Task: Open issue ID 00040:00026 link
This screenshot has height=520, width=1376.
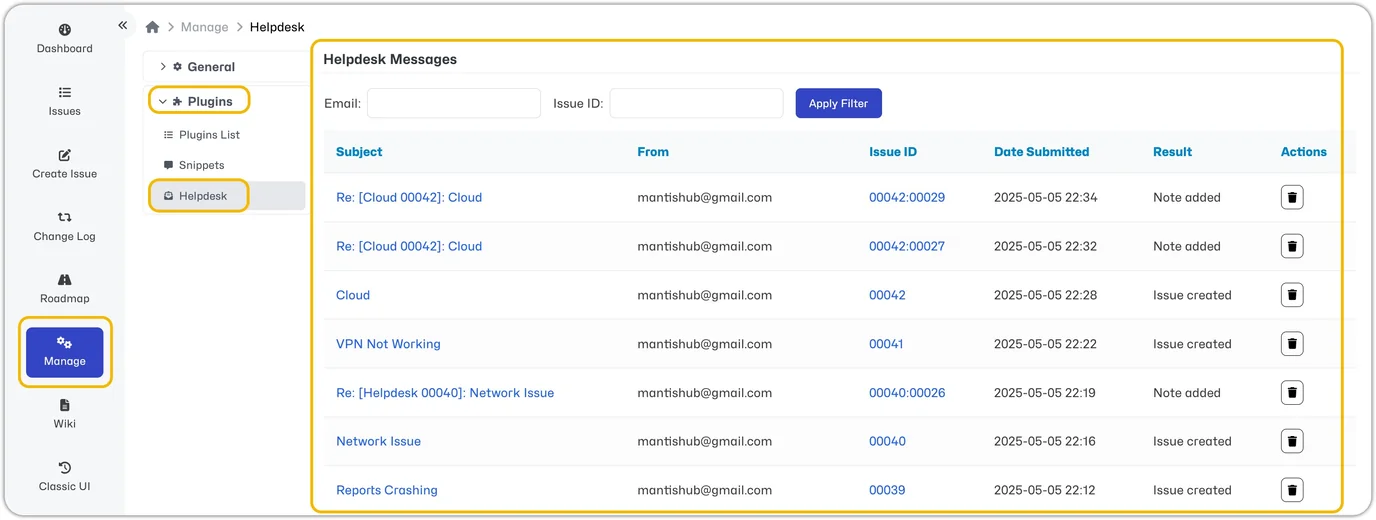Action: point(907,393)
